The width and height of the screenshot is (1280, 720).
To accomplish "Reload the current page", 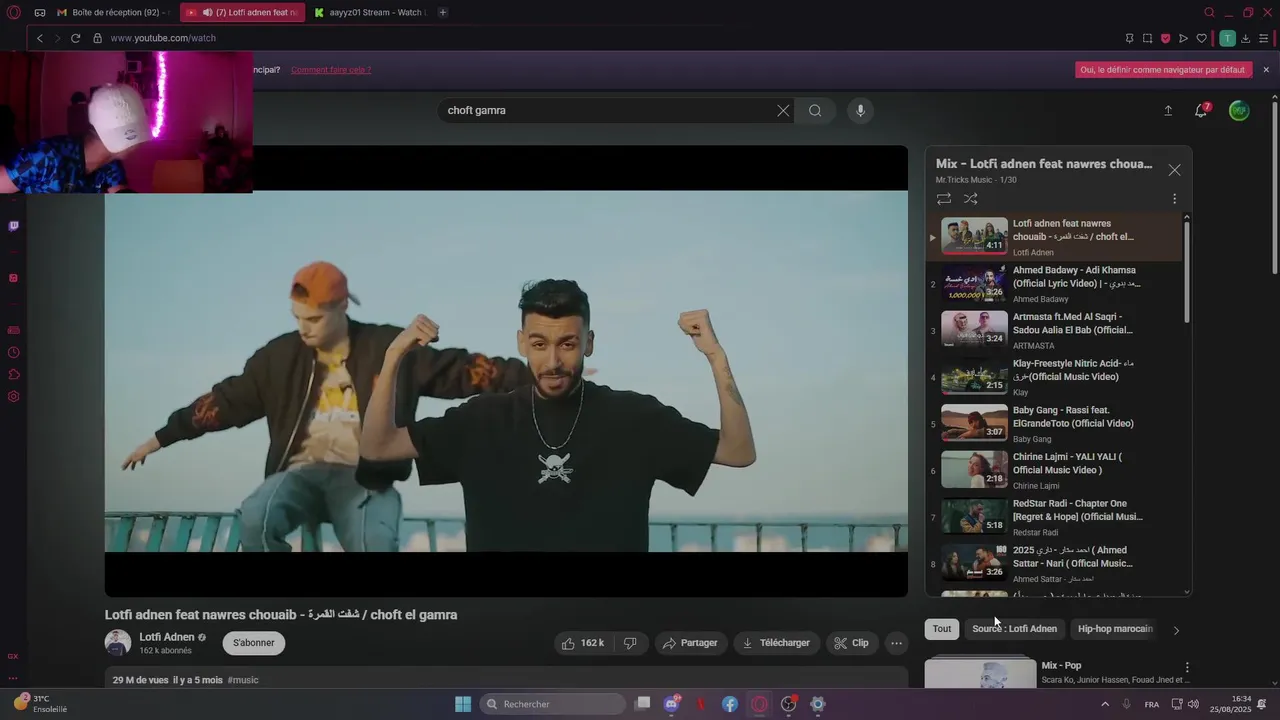I will [x=75, y=38].
